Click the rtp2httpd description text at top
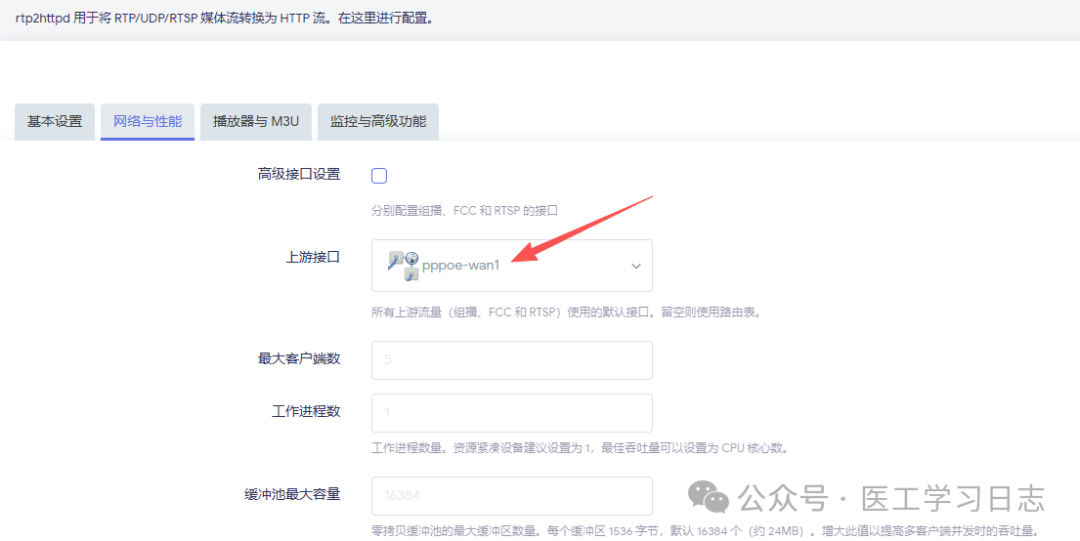This screenshot has width=1080, height=541. (225, 18)
